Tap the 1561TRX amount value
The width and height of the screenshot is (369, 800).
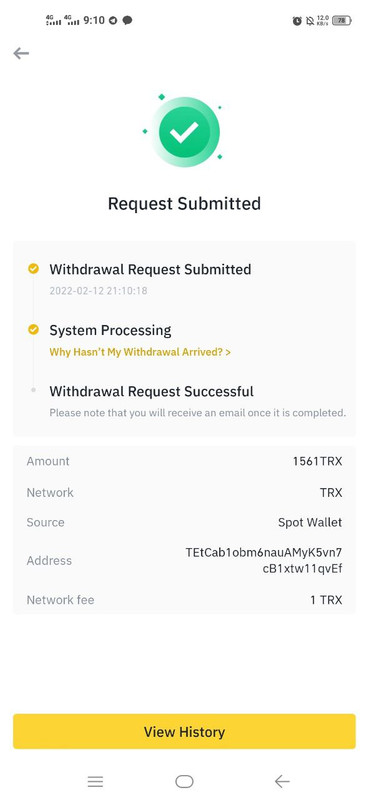317,461
